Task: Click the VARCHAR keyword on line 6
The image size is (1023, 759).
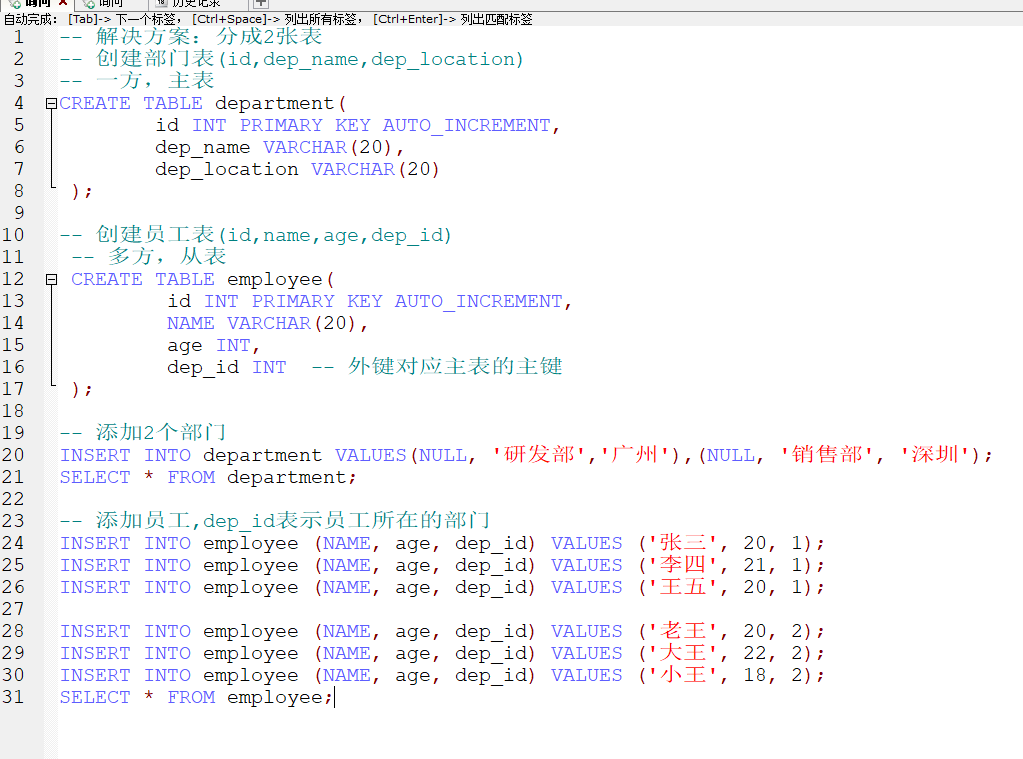Action: coord(305,147)
